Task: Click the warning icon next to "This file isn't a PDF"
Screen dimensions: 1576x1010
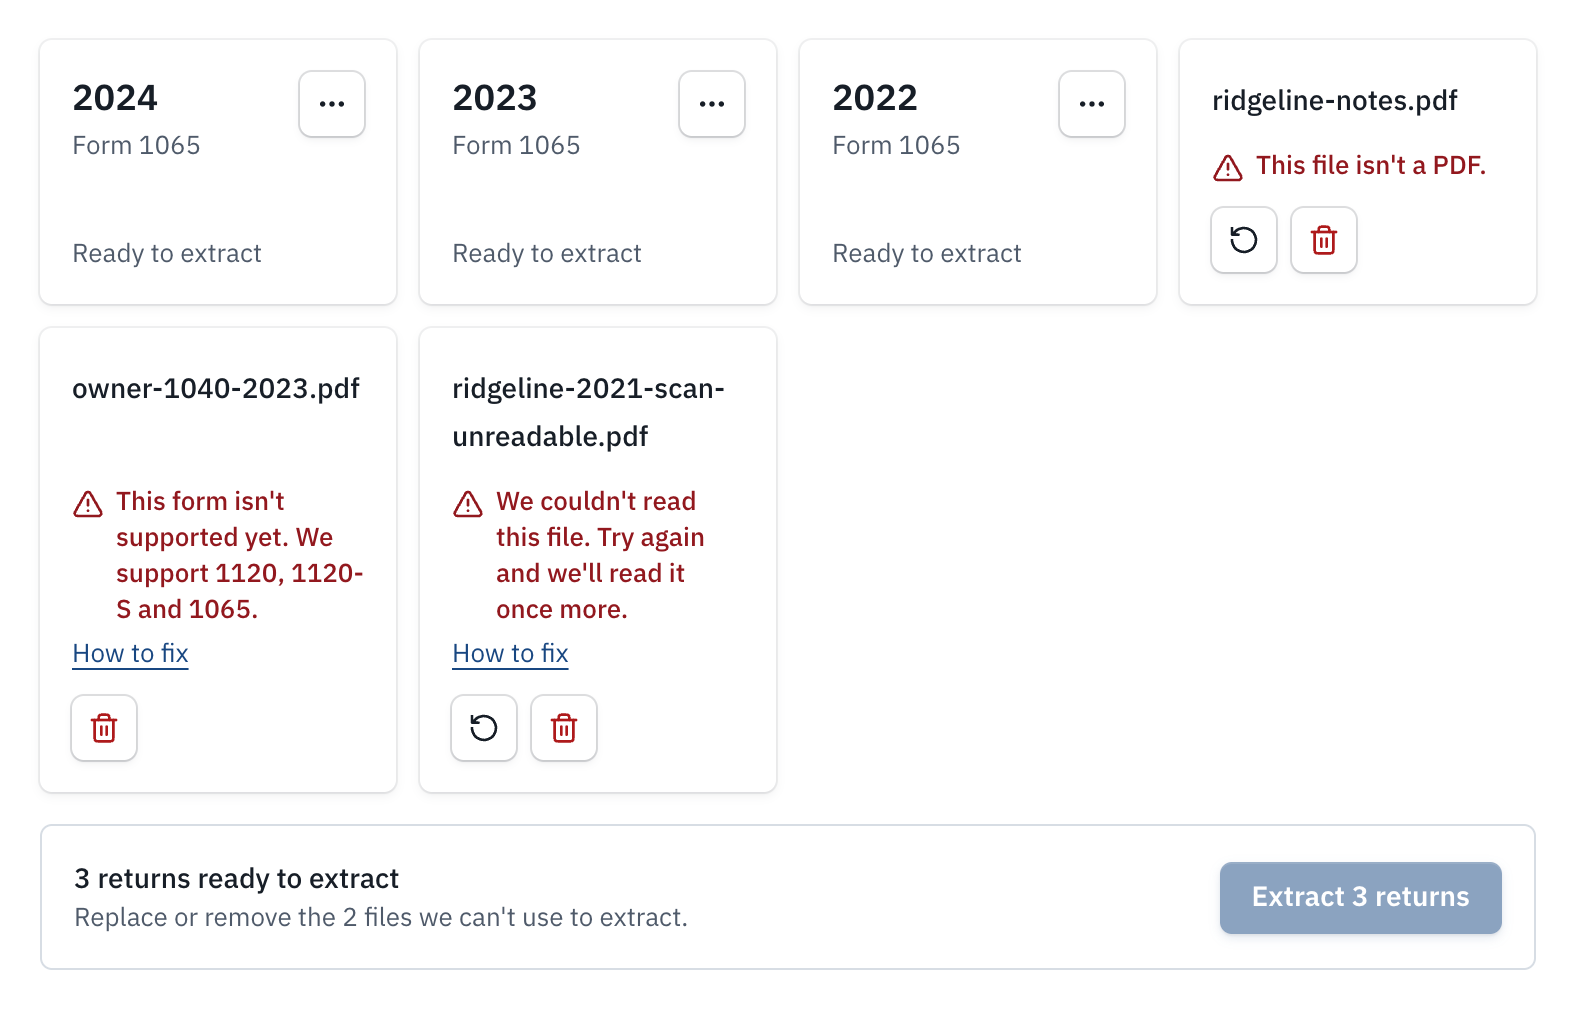Action: 1228,168
